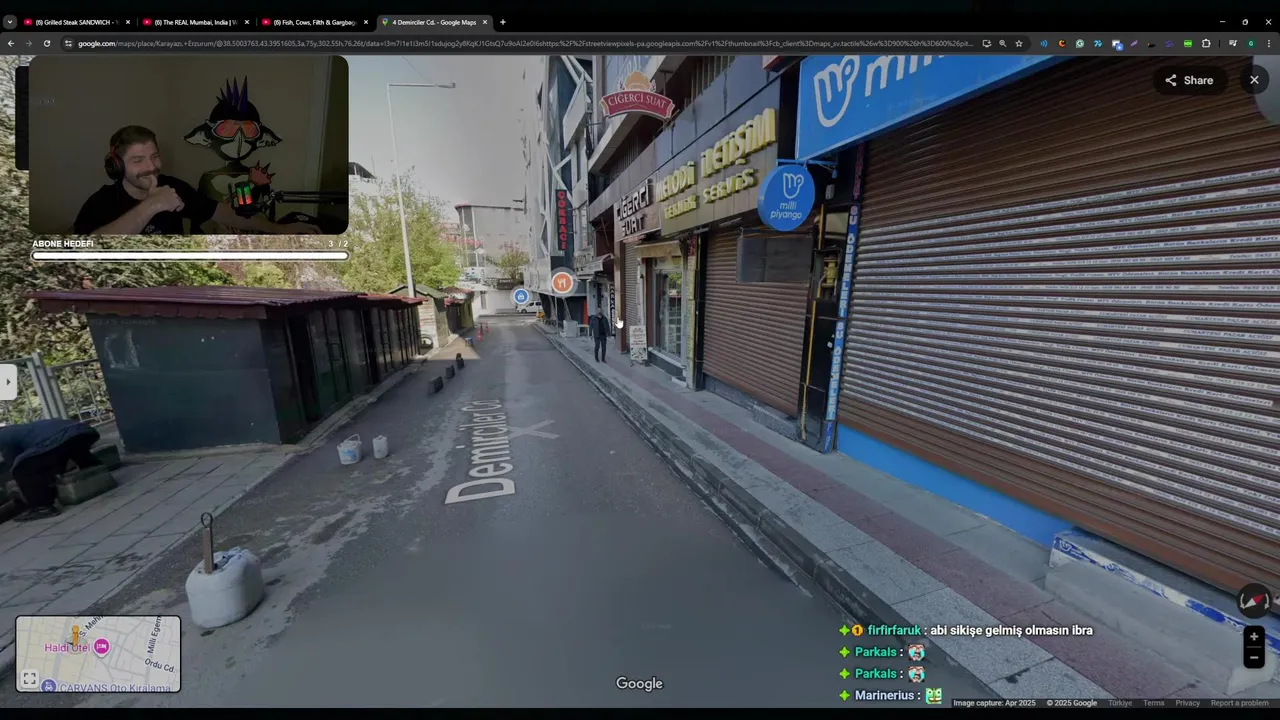Close the Google Maps tab
Viewport: 1280px width, 720px height.
click(485, 22)
